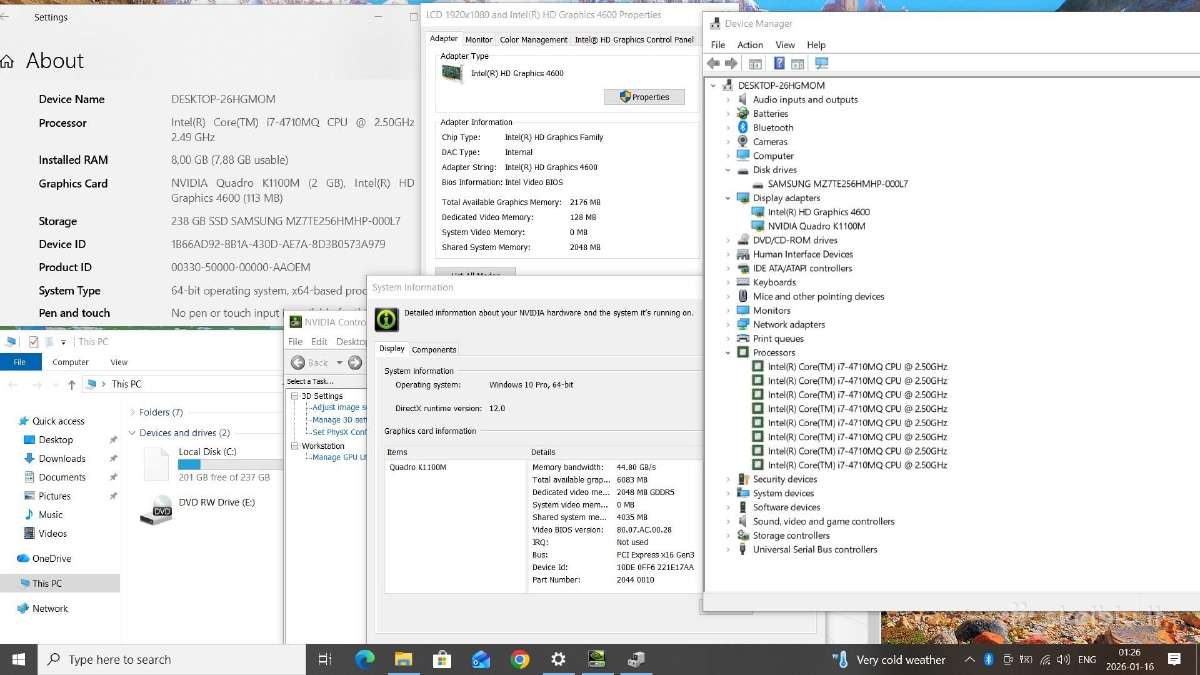Click the Back arrow in Device Manager toolbar

click(x=713, y=63)
